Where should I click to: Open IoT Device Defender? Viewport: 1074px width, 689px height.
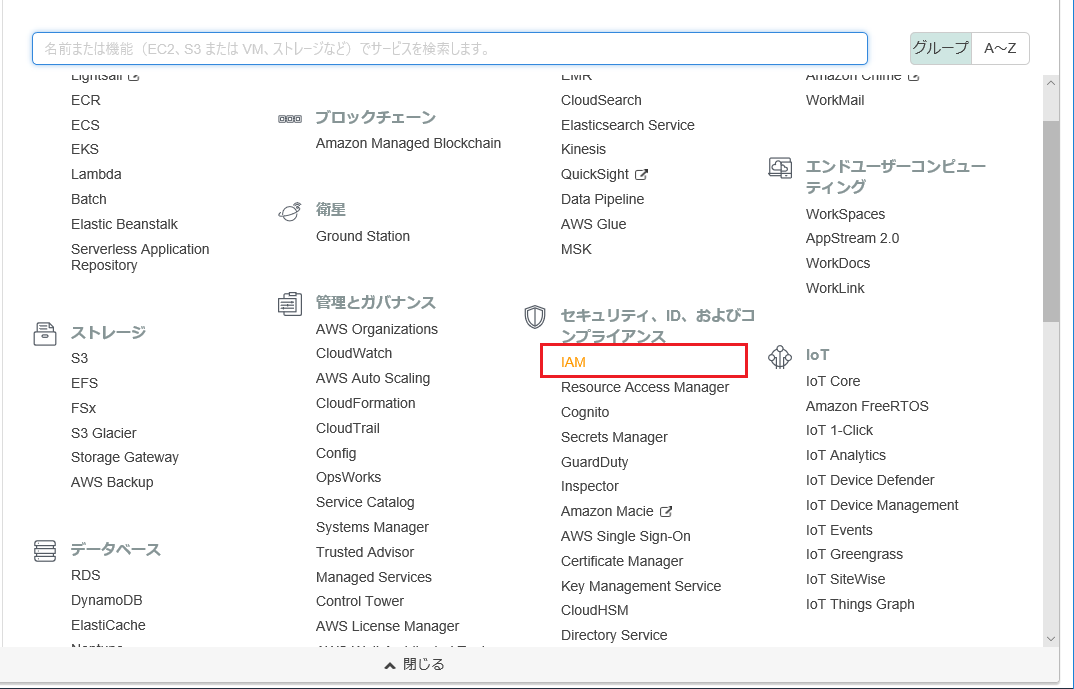point(870,481)
